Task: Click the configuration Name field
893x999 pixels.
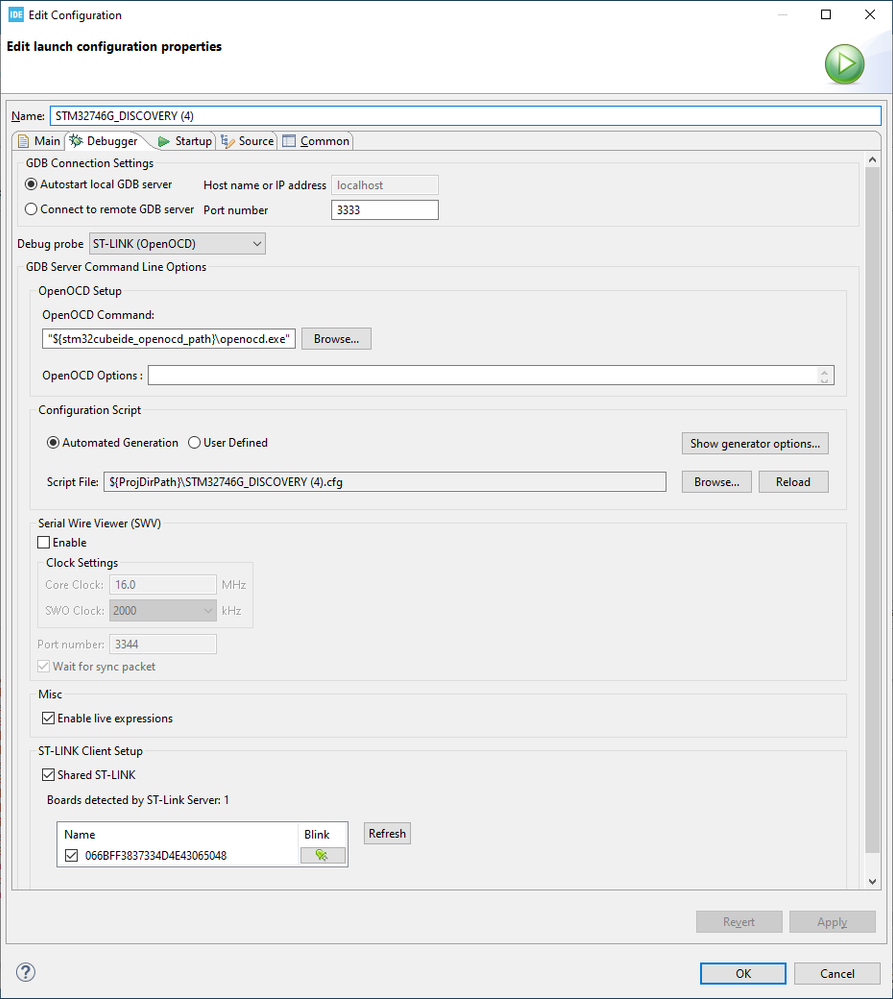Action: tap(466, 116)
